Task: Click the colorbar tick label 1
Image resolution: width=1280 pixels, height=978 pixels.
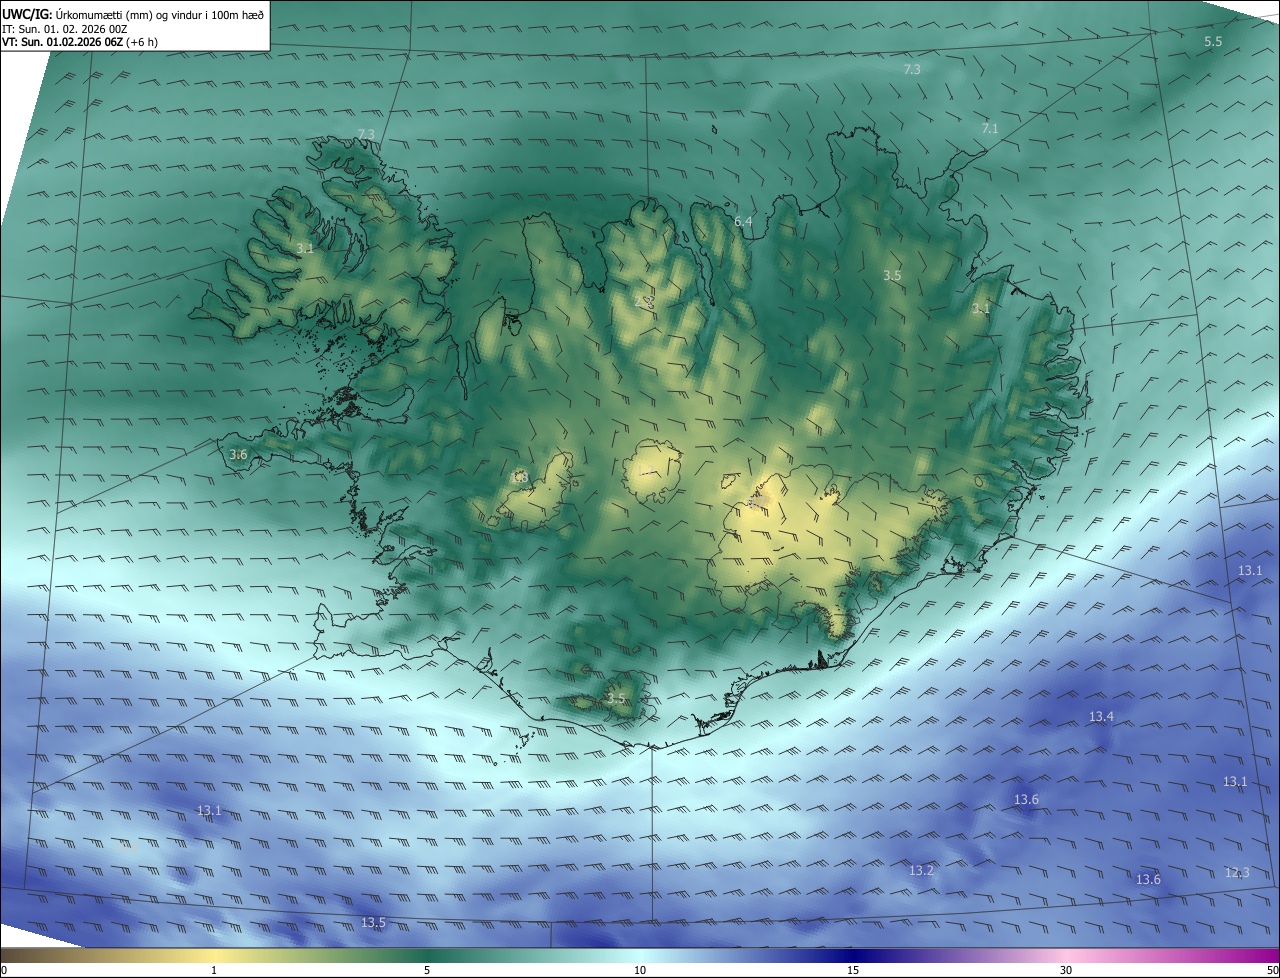Action: [x=214, y=970]
